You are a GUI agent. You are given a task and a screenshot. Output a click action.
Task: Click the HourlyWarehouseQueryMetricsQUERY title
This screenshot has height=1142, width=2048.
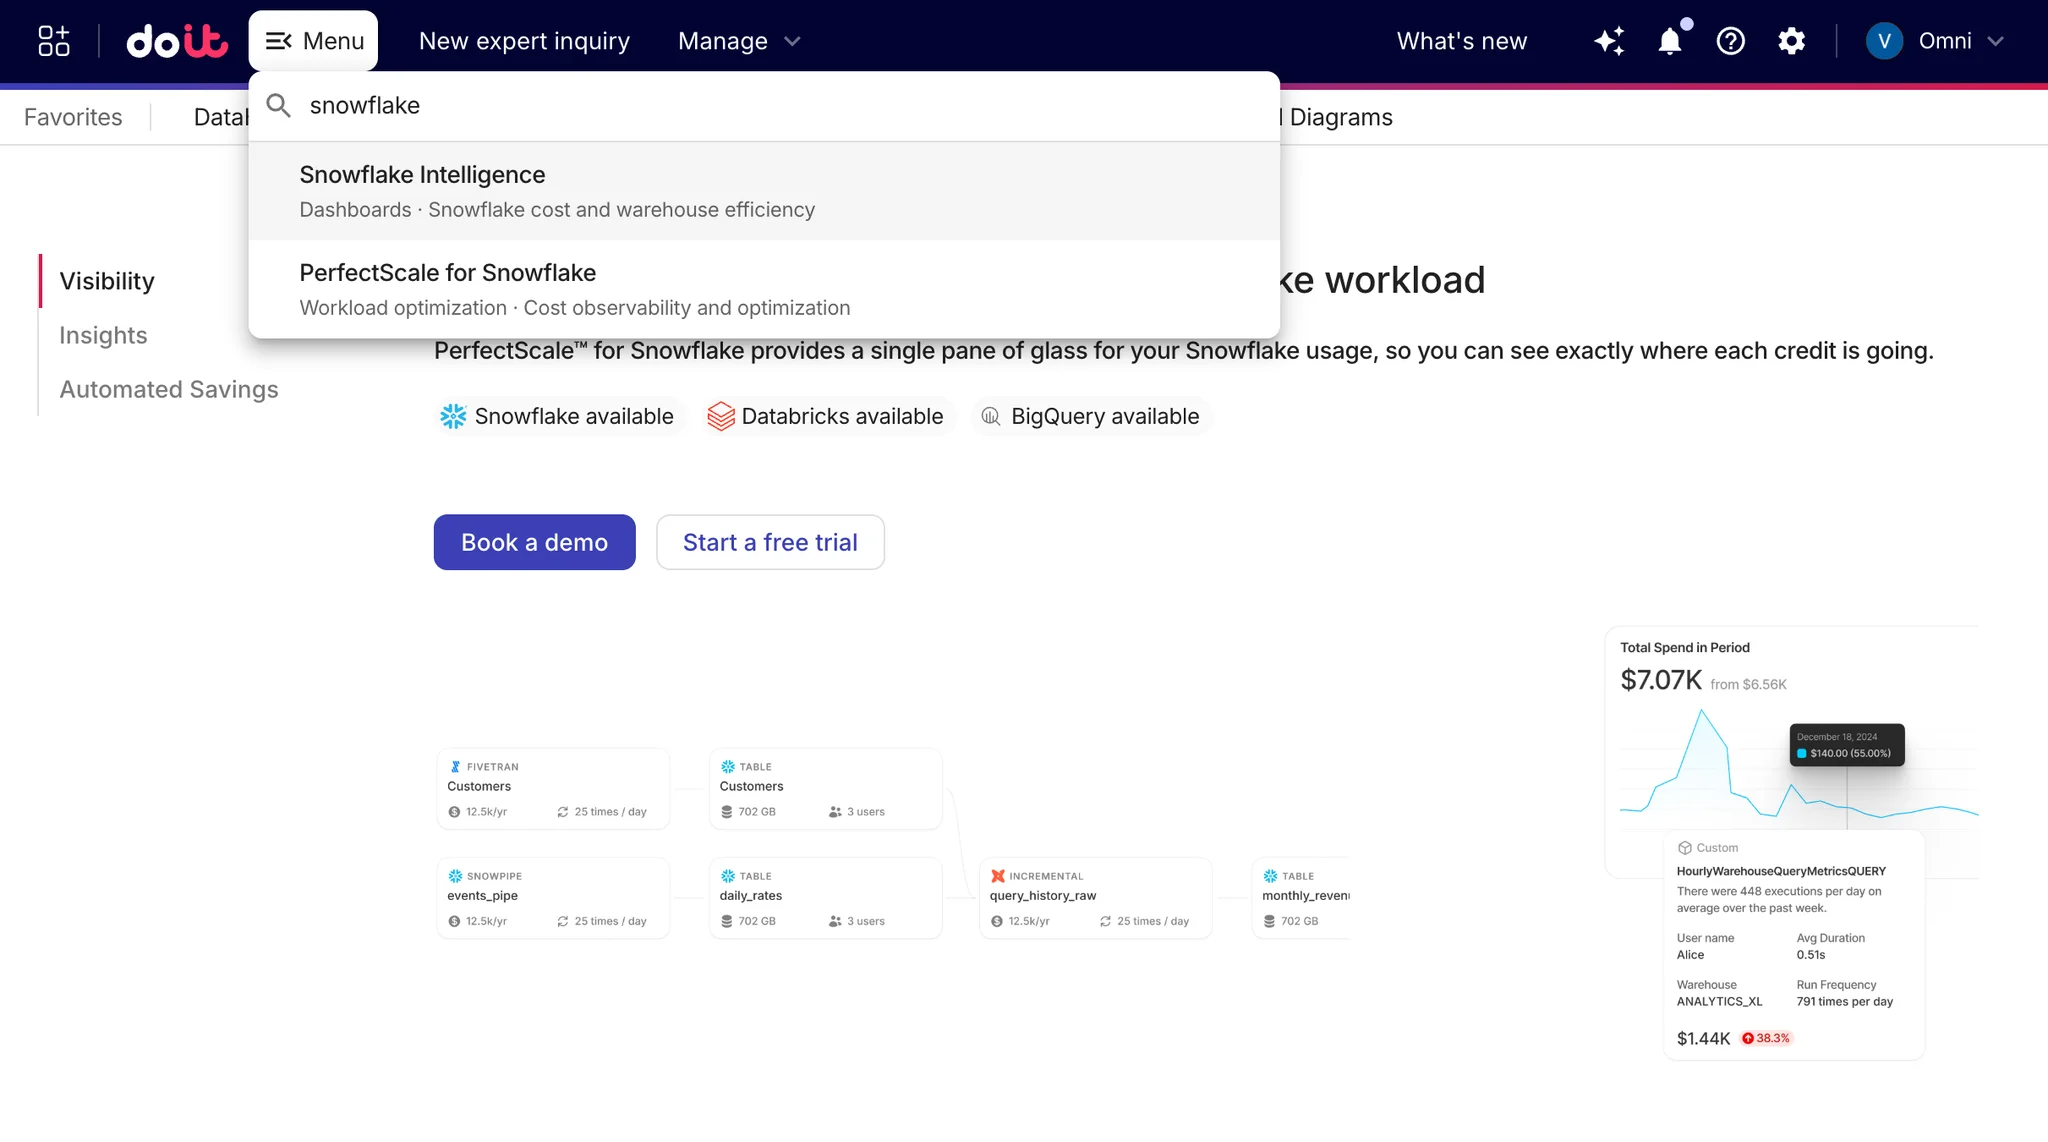(x=1781, y=871)
